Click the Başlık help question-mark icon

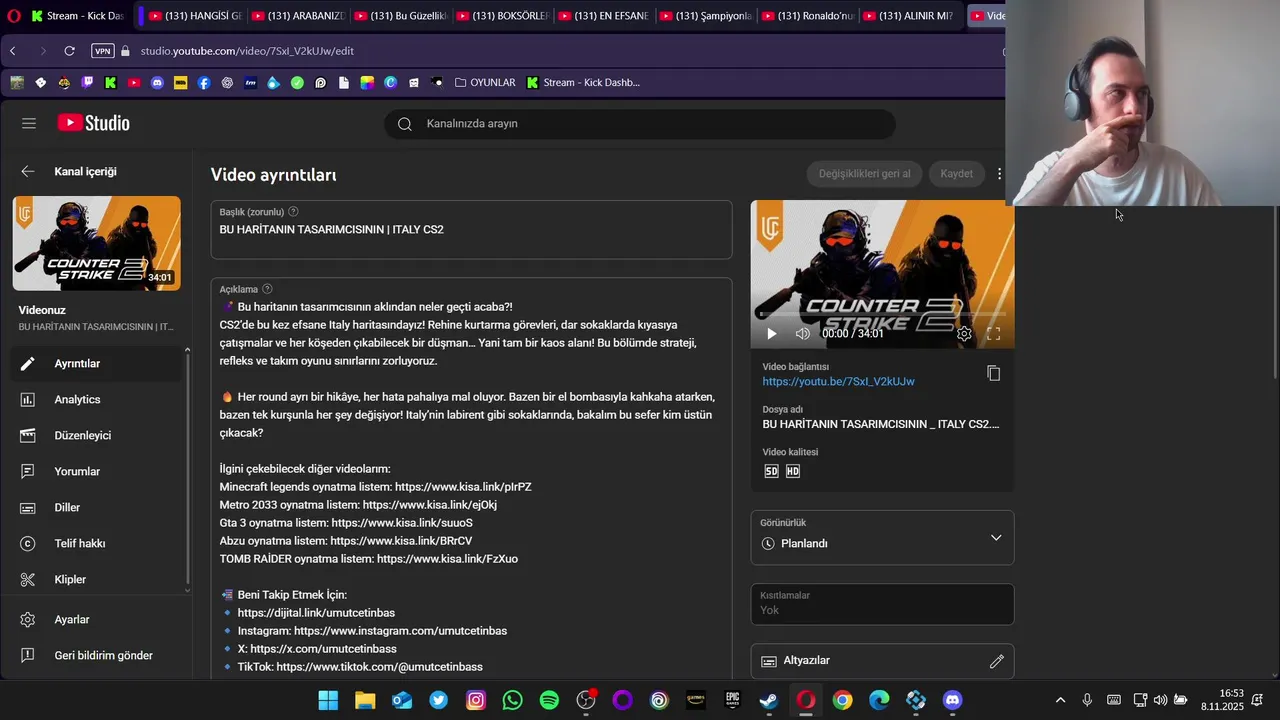(x=293, y=212)
